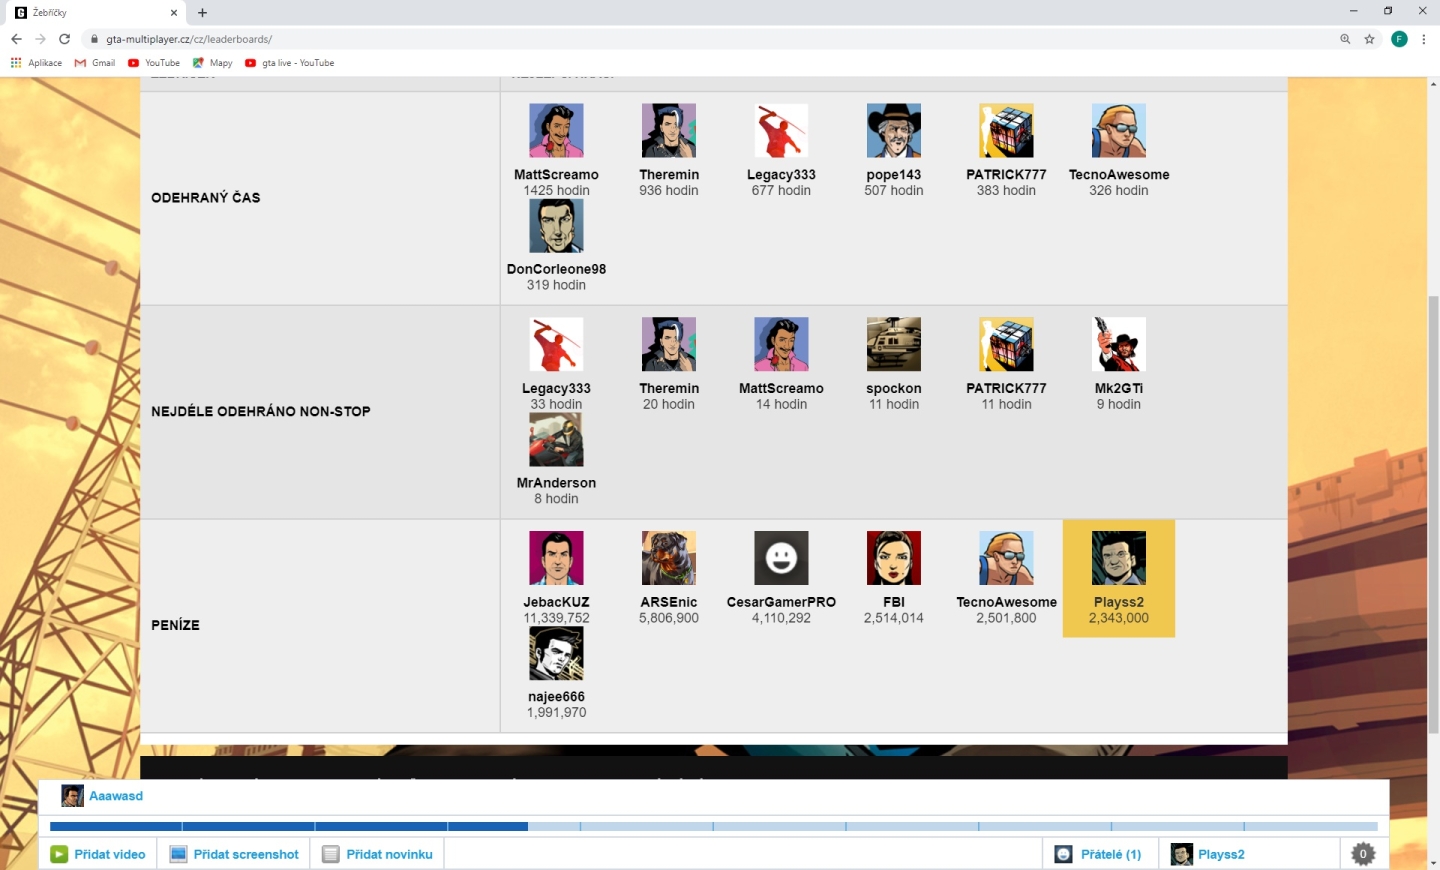Screen dimensions: 1440x870
Task: Click Mk2GTi avatar picture
Action: (x=1119, y=344)
